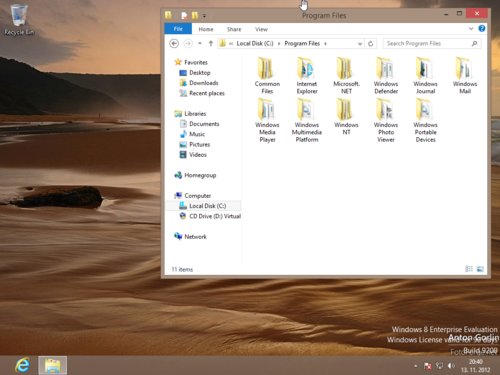Switch to details view layout
Viewport: 500px width, 375px height.
[x=469, y=269]
